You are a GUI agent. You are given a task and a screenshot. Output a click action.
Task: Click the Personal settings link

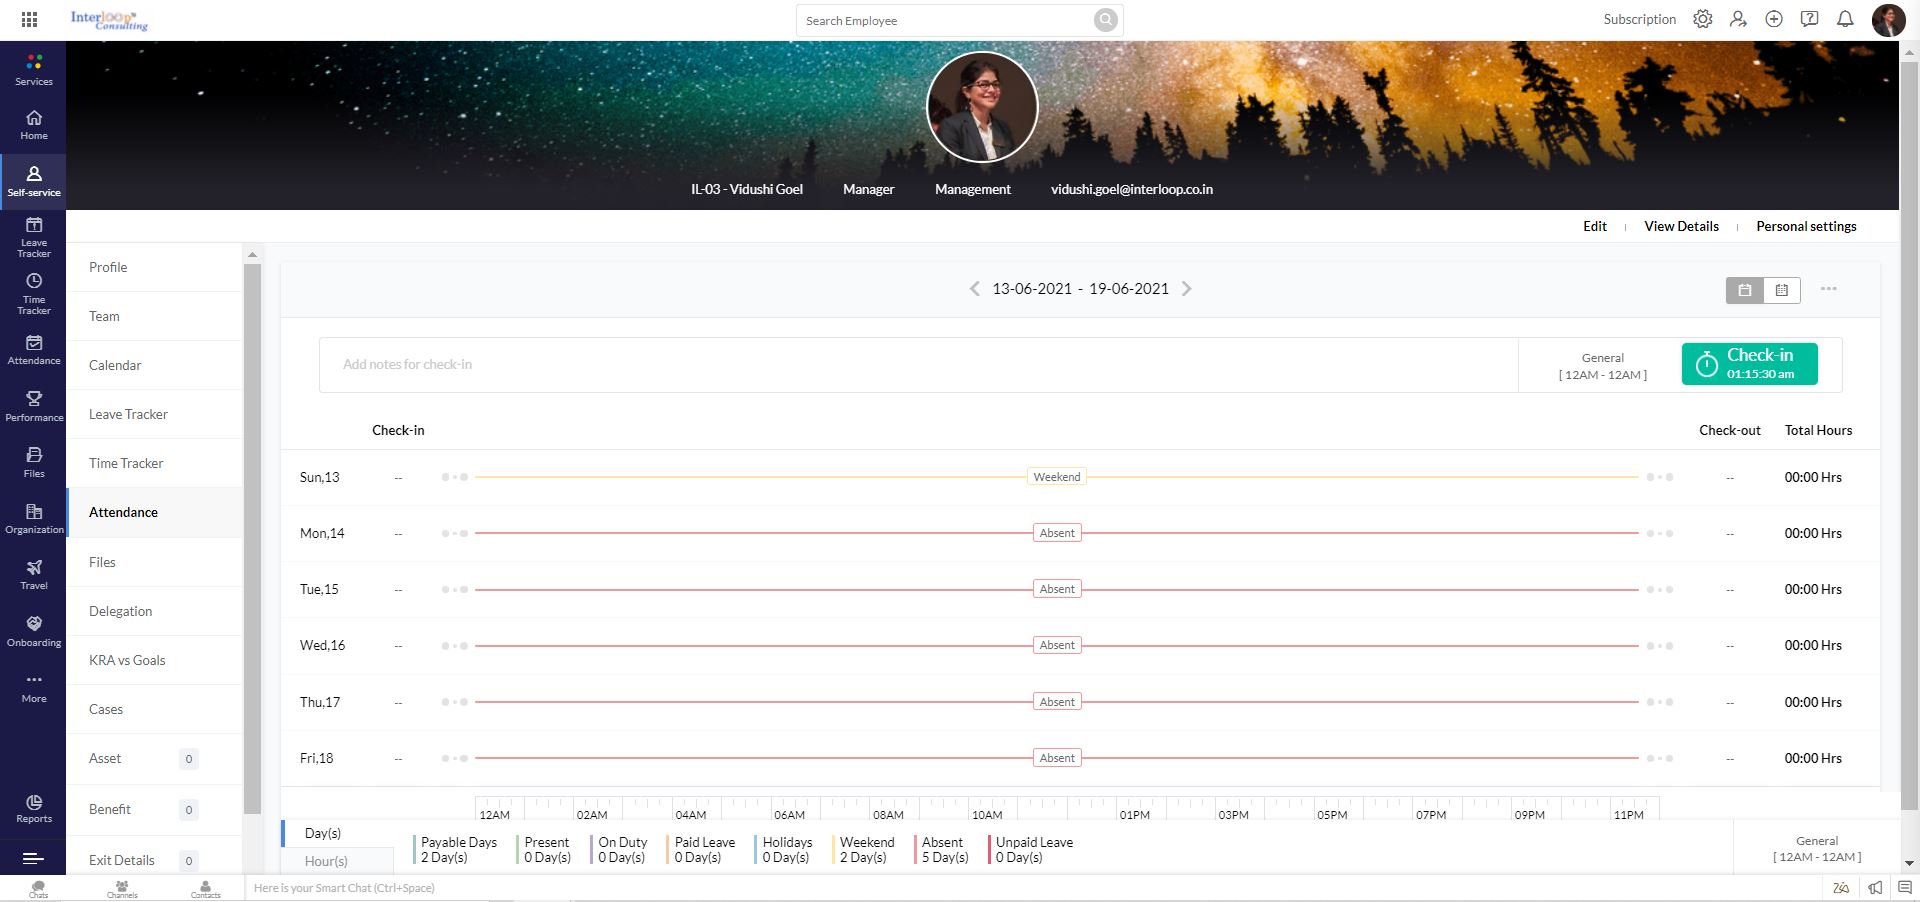[x=1805, y=226]
